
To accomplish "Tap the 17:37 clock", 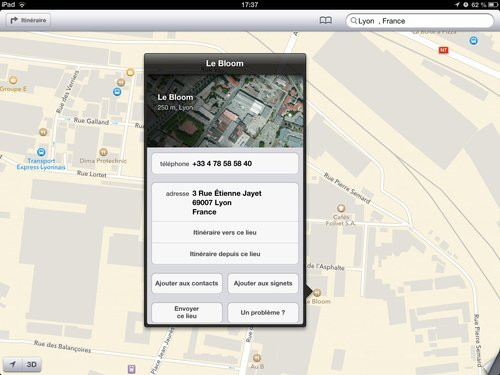I will pyautogui.click(x=250, y=4).
